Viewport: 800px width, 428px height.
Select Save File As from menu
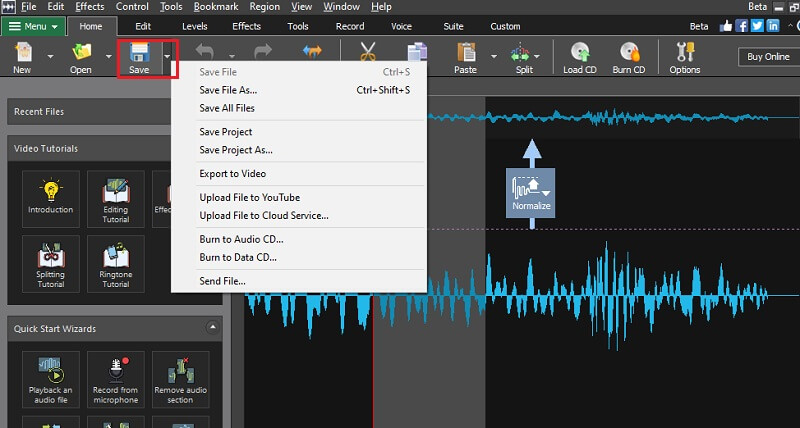click(x=228, y=90)
